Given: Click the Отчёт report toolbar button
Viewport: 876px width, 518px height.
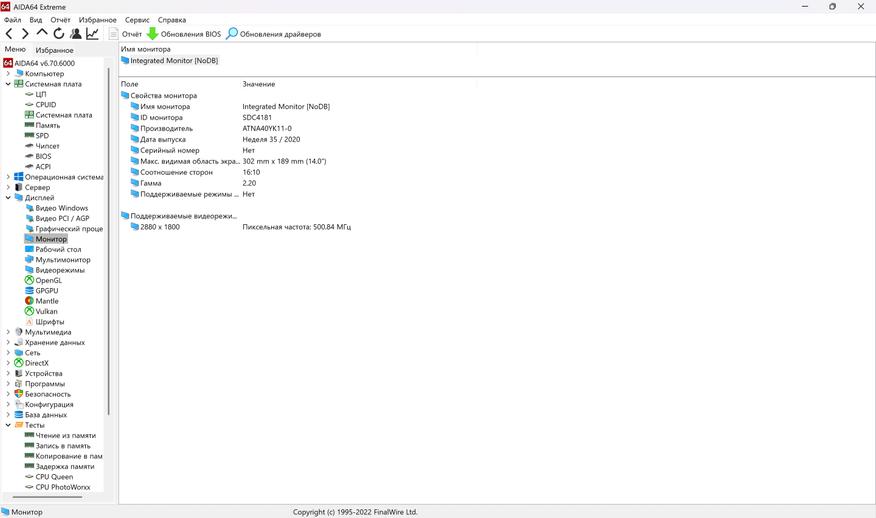Looking at the screenshot, I should click(126, 34).
